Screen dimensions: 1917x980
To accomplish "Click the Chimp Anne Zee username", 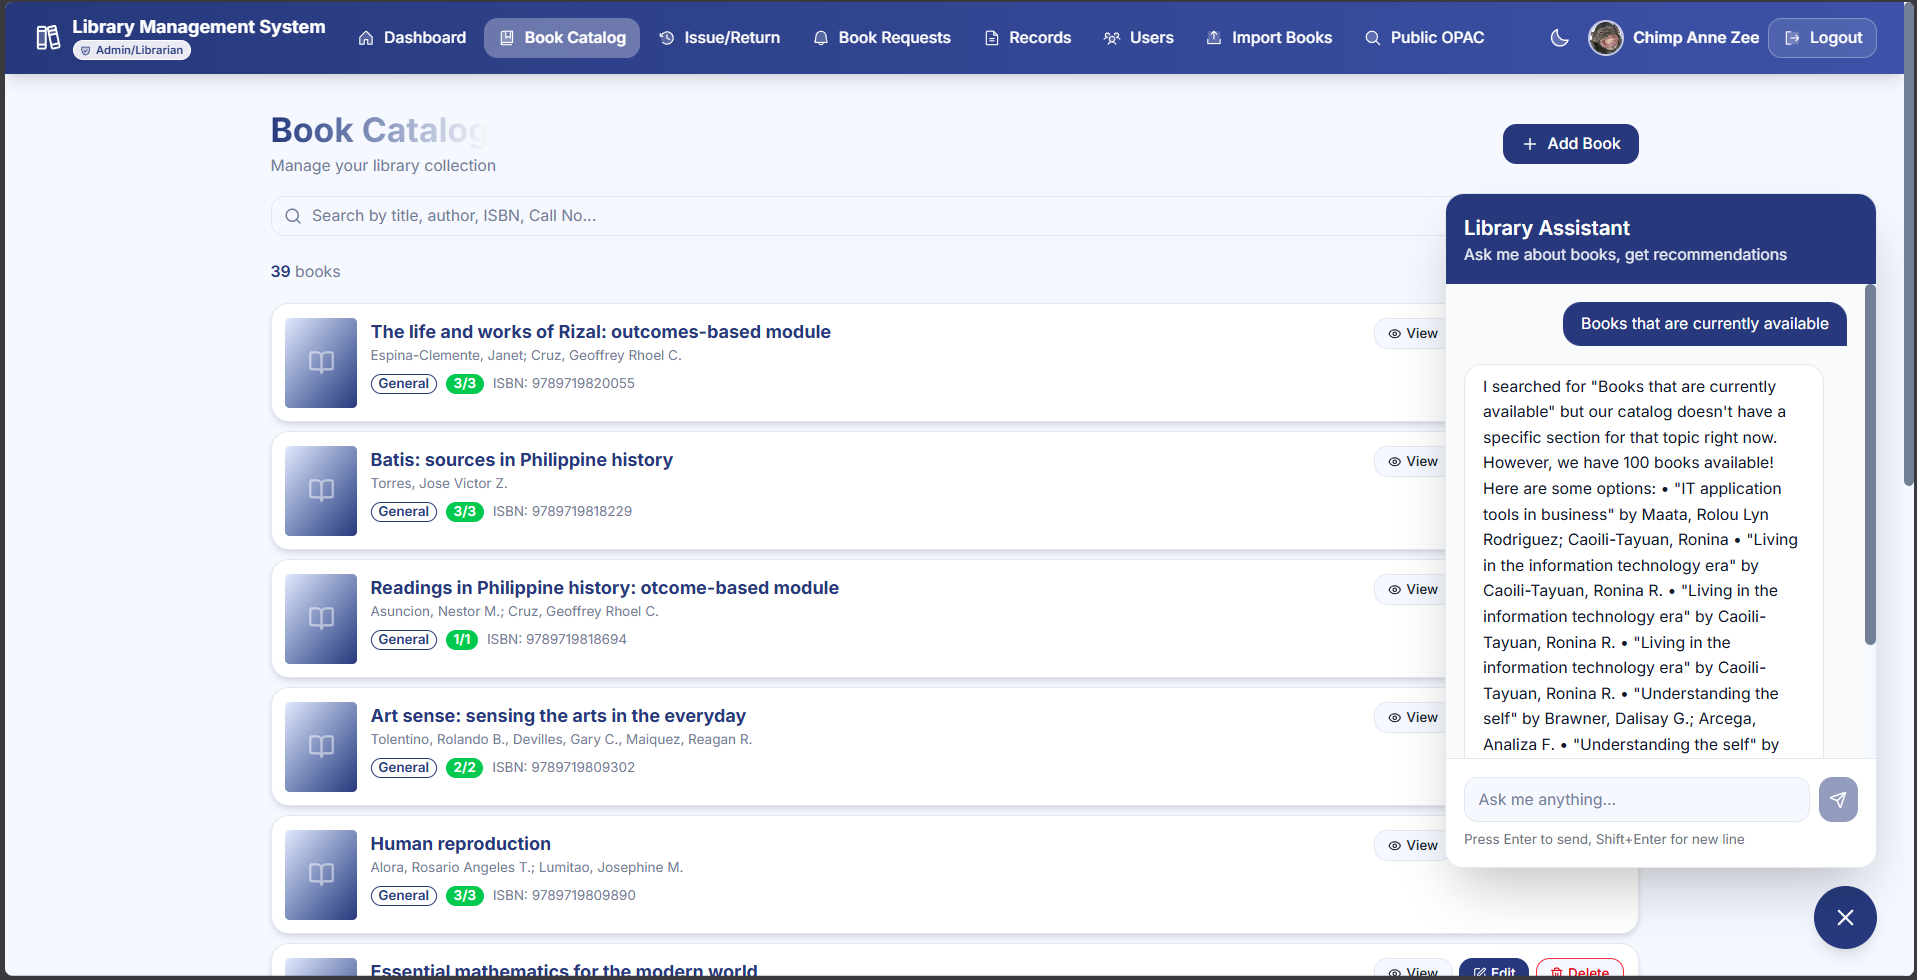I will [1696, 38].
